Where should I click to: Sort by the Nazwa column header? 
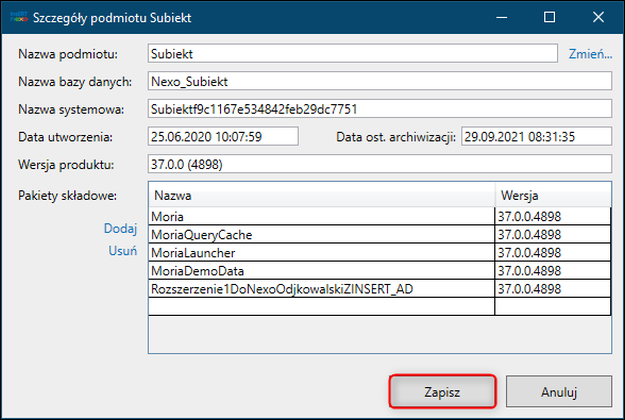coord(321,195)
